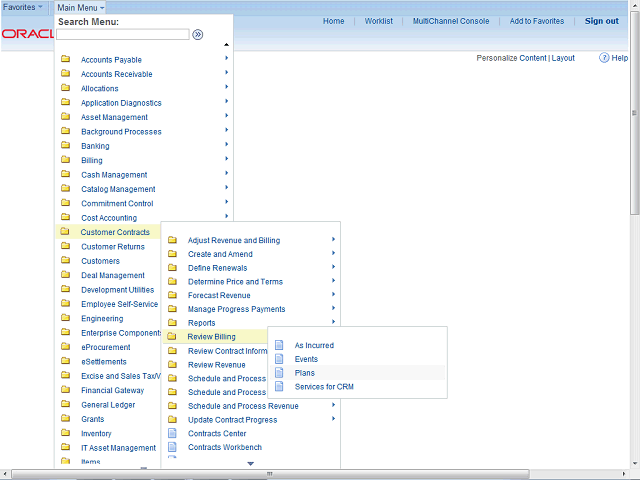The height and width of the screenshot is (480, 640).
Task: Select eProcurement menu entry
Action: 106,347
